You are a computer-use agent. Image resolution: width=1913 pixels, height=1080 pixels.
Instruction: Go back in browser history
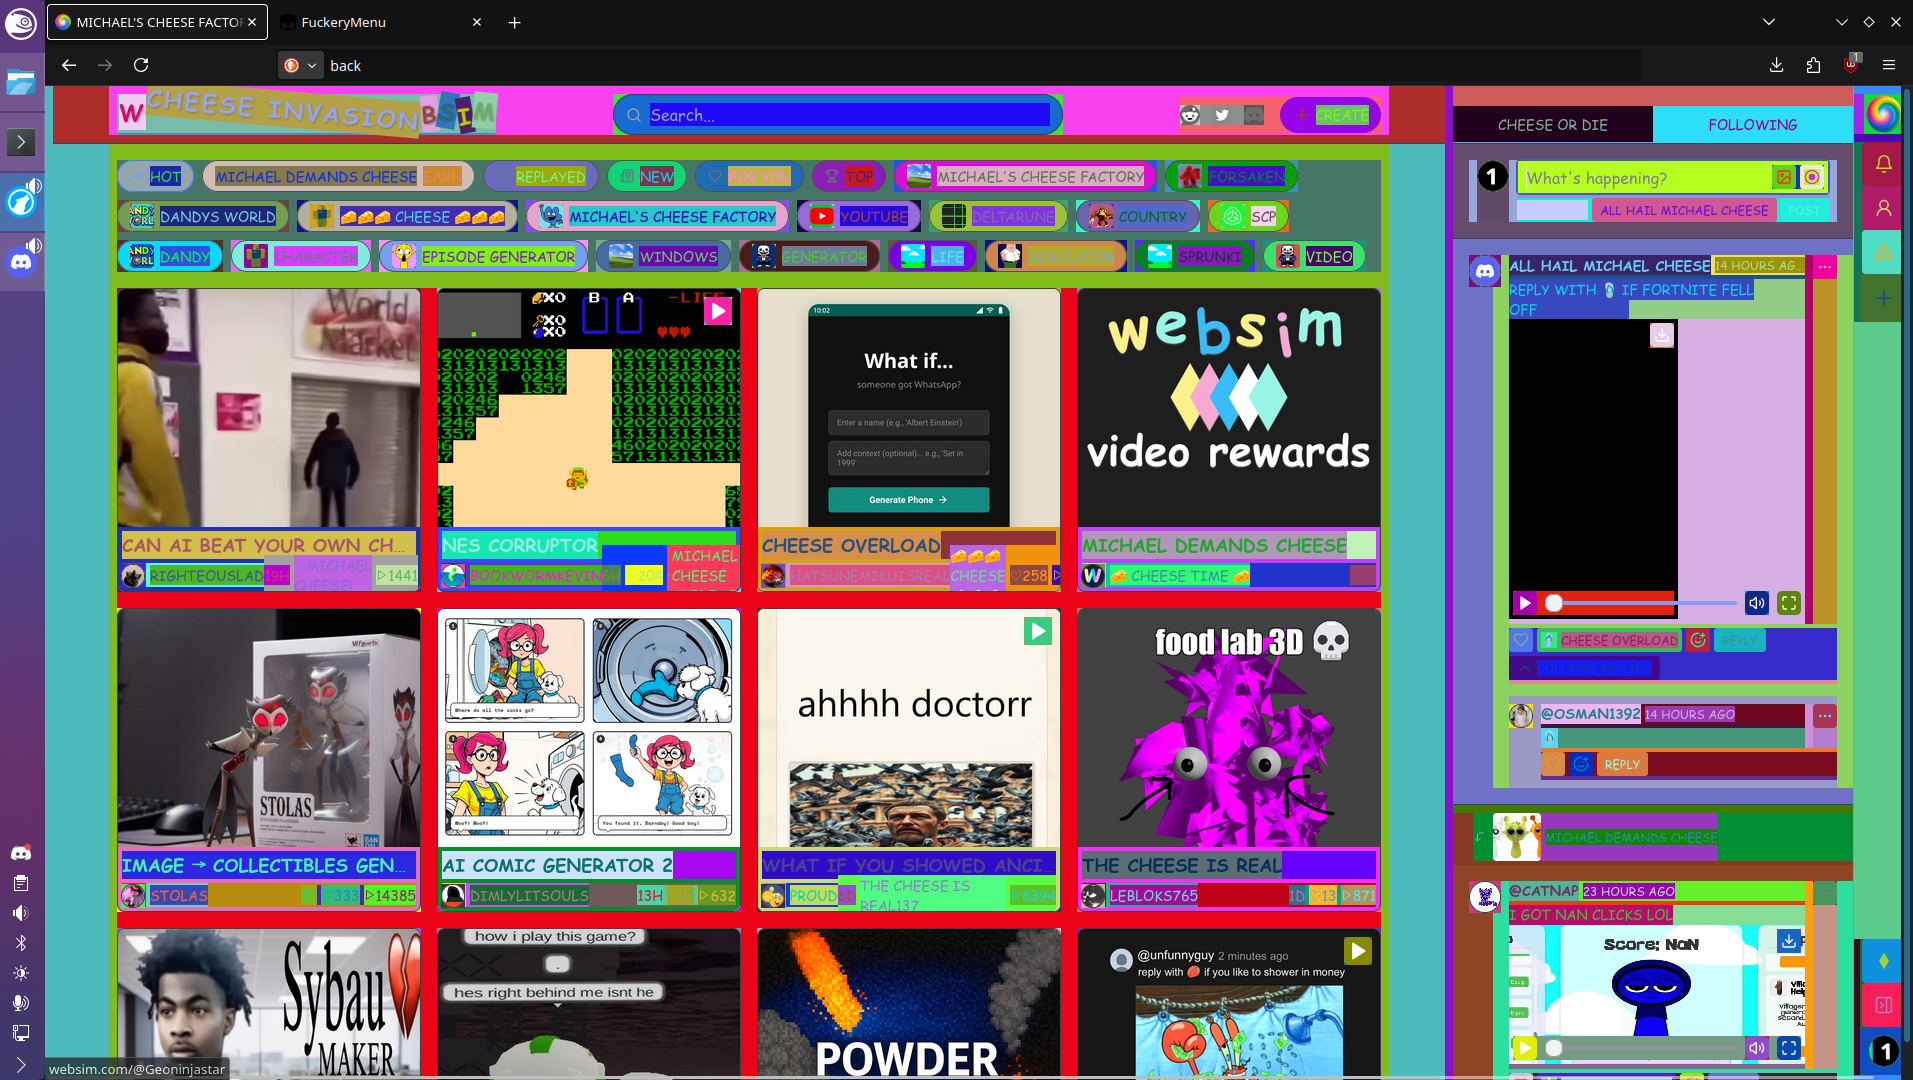pos(69,65)
